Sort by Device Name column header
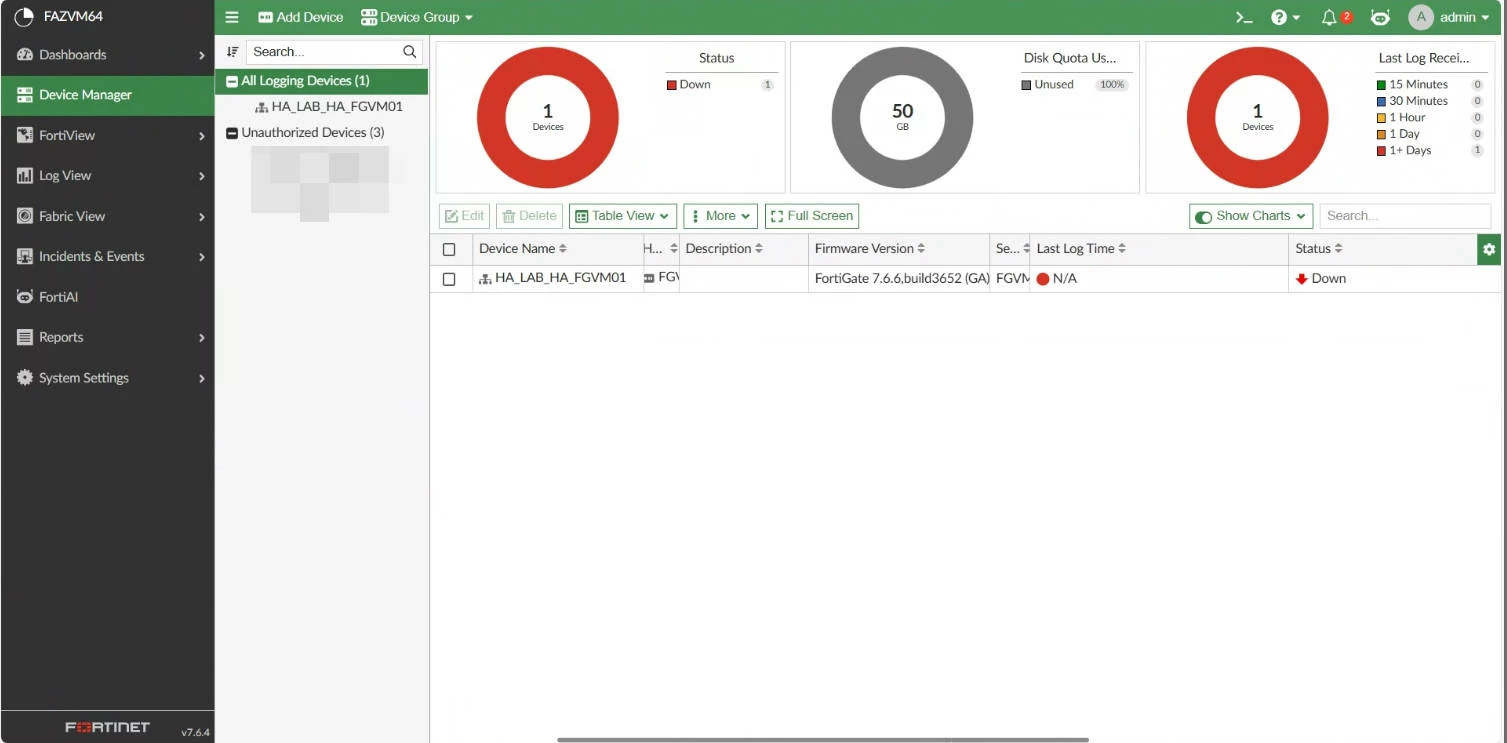This screenshot has height=743, width=1507. (x=558, y=249)
